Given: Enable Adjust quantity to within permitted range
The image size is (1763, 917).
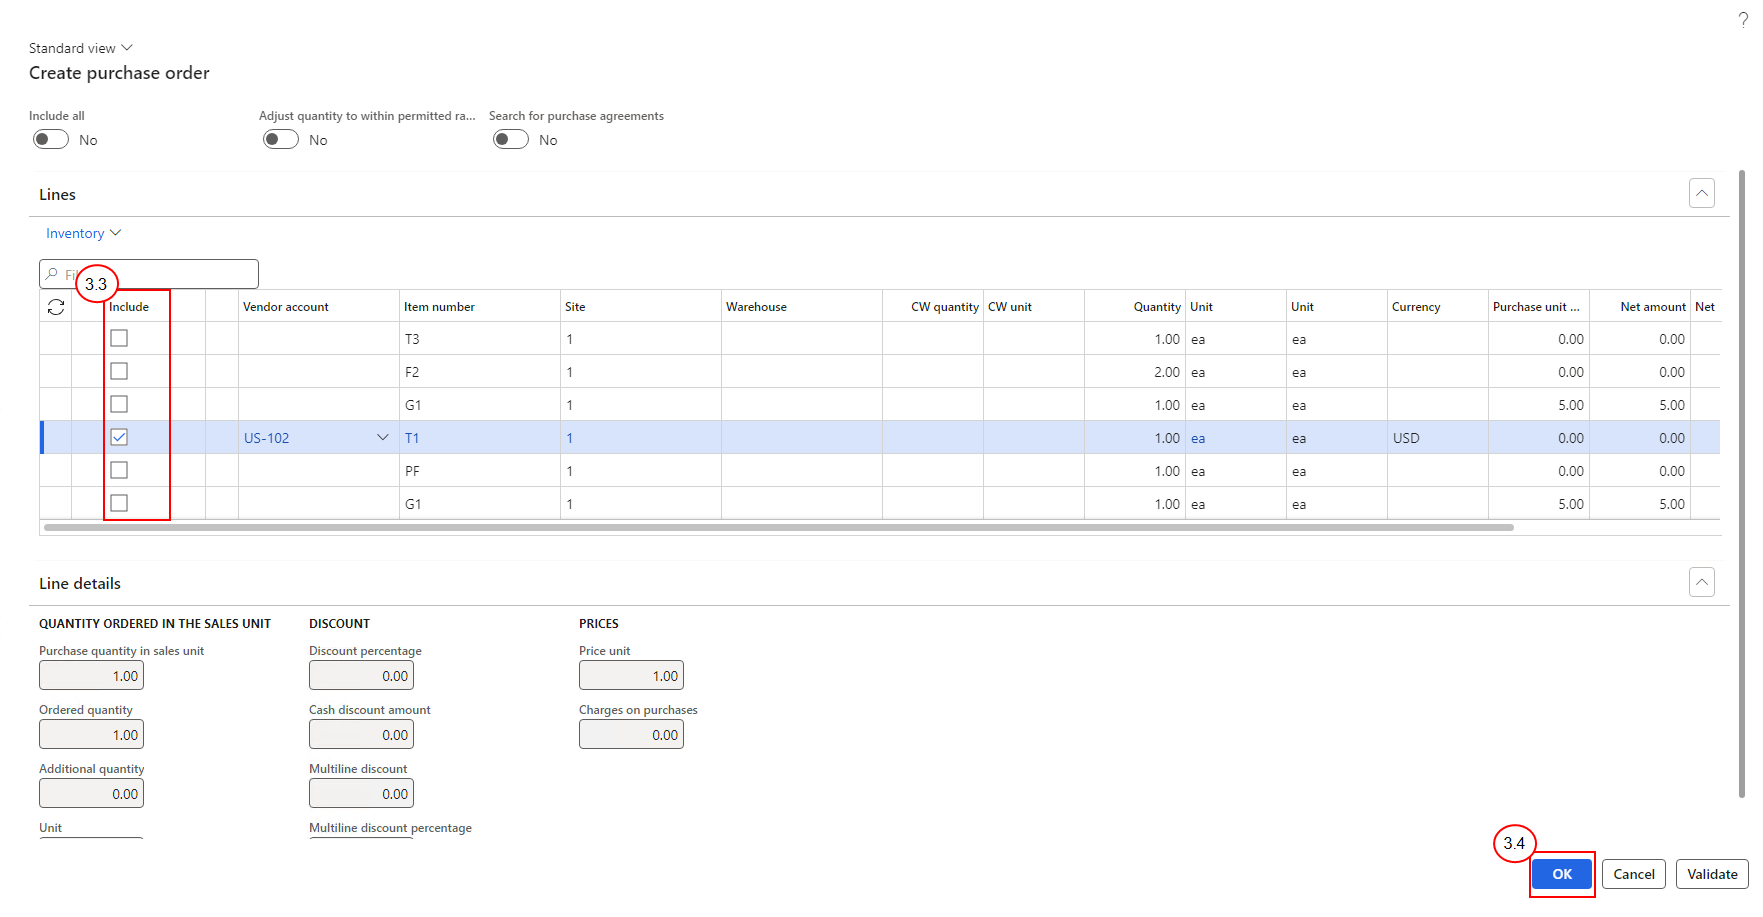Looking at the screenshot, I should (x=281, y=140).
